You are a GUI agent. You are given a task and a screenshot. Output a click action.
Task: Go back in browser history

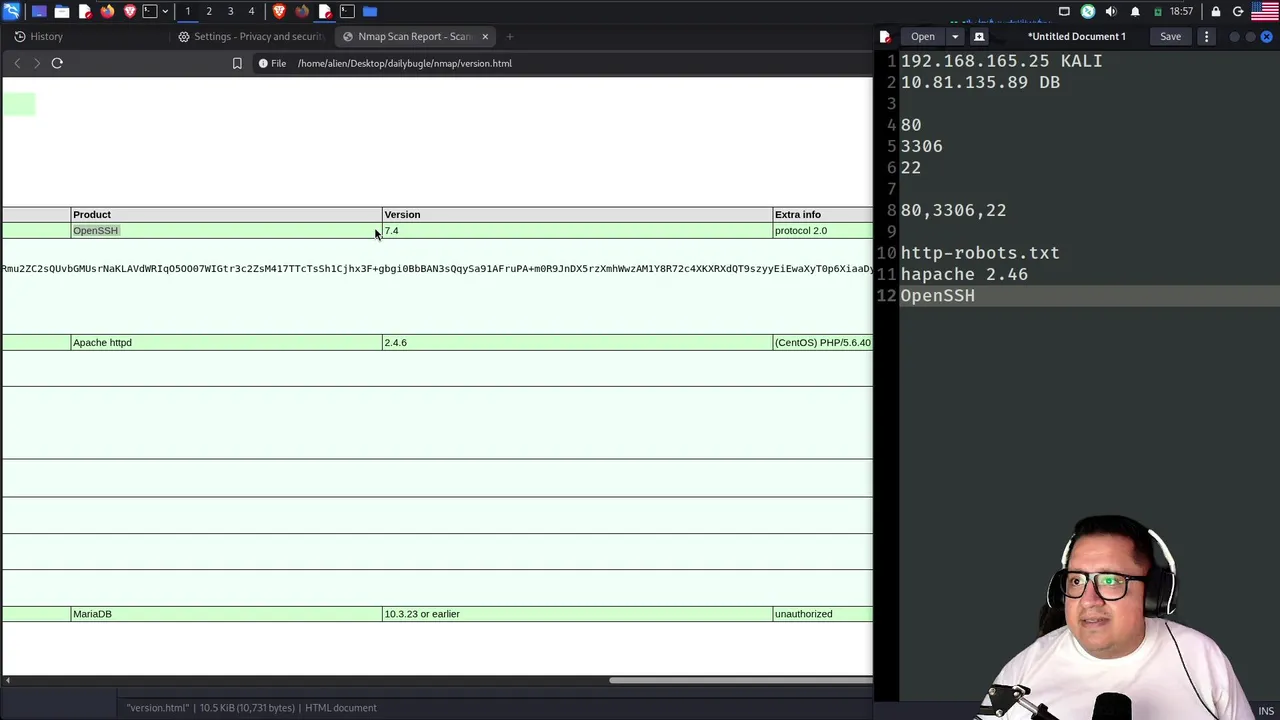17,63
